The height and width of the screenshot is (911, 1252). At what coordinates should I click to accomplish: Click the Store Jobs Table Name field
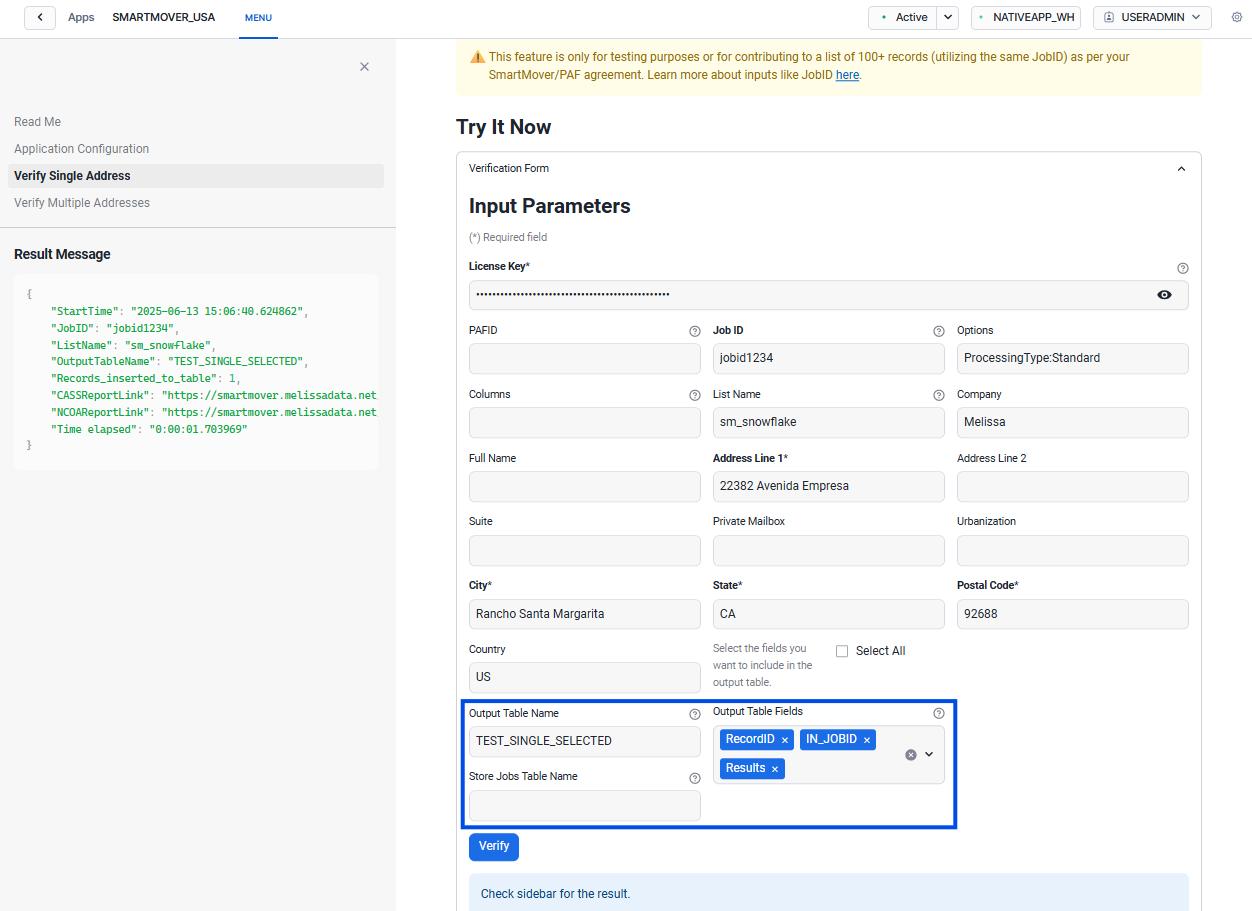[x=585, y=806]
